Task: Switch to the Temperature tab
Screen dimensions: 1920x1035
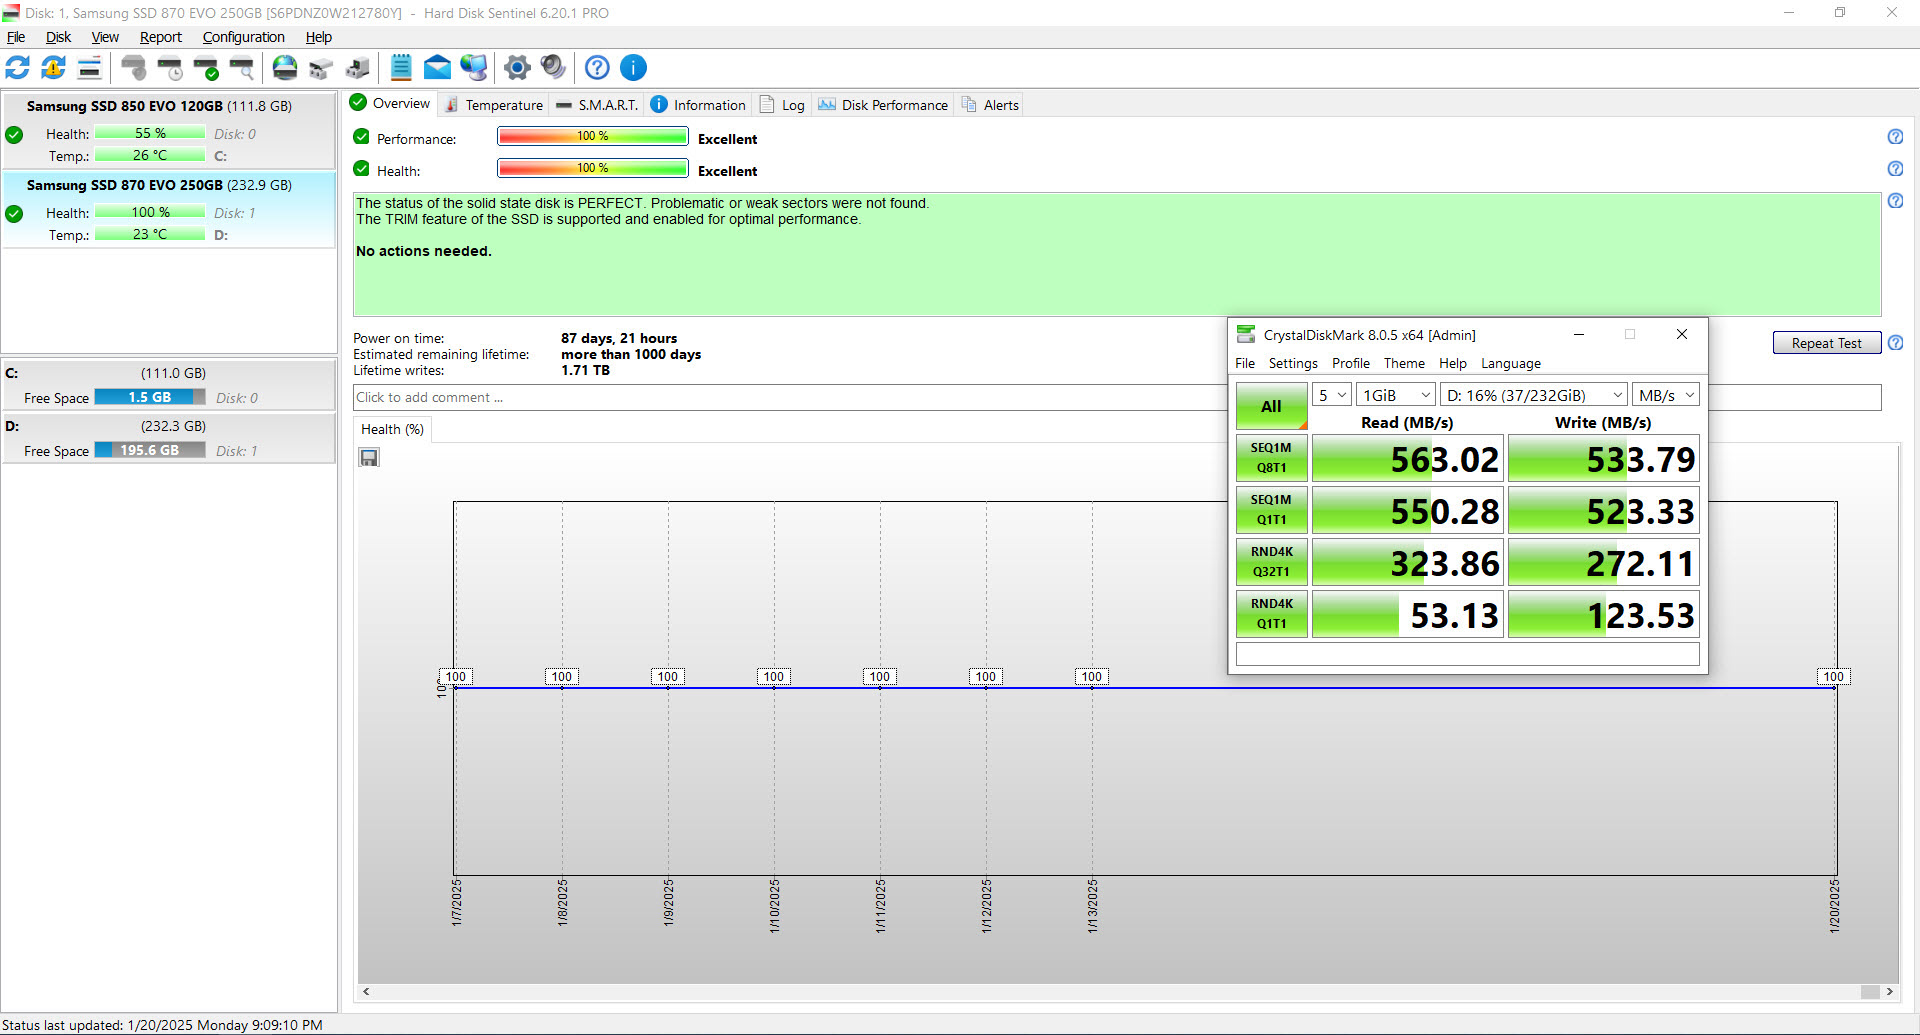Action: pos(494,105)
